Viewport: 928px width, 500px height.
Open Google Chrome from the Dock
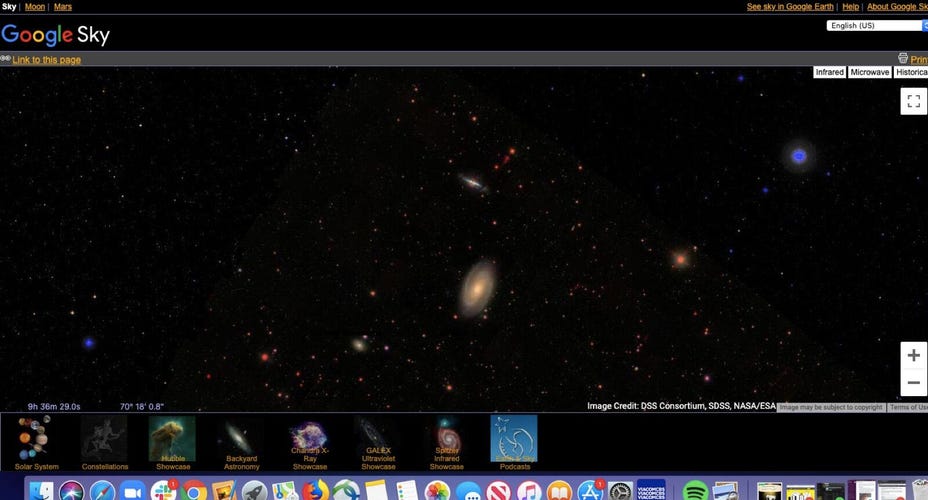coord(193,491)
